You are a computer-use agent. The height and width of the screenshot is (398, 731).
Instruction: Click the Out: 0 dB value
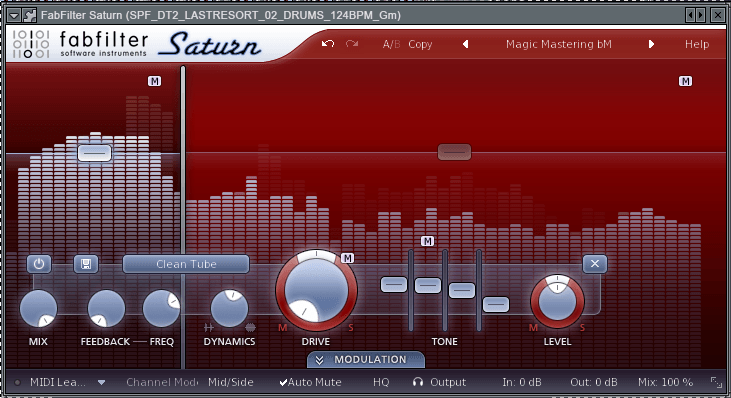pos(594,382)
